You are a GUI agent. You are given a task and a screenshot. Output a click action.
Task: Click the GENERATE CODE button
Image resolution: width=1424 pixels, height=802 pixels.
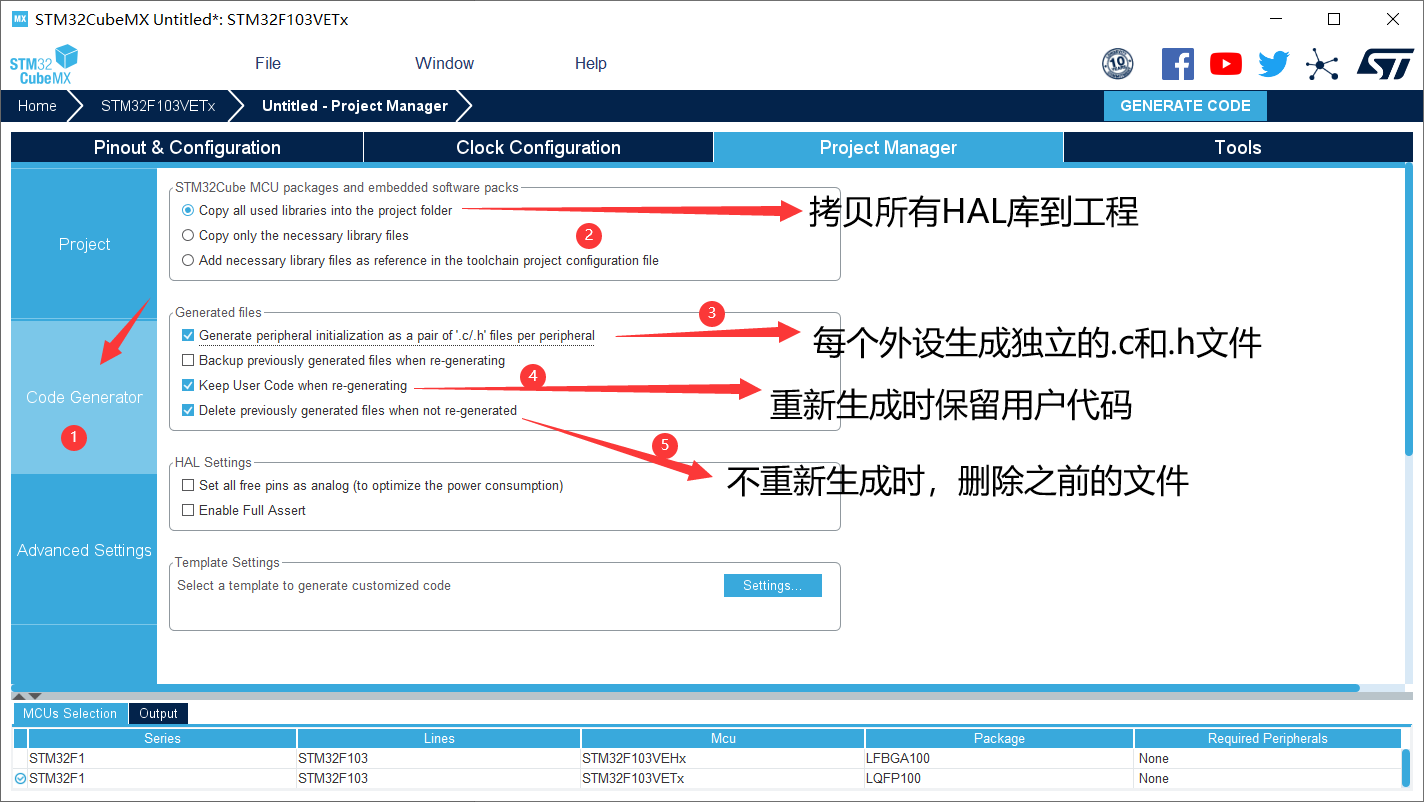tap(1185, 106)
